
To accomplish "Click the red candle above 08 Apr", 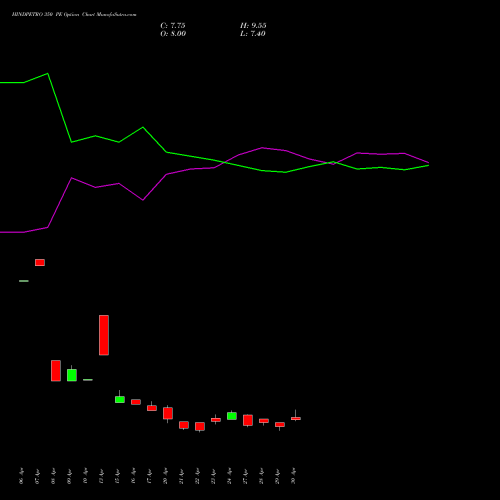I will click(x=56, y=370).
